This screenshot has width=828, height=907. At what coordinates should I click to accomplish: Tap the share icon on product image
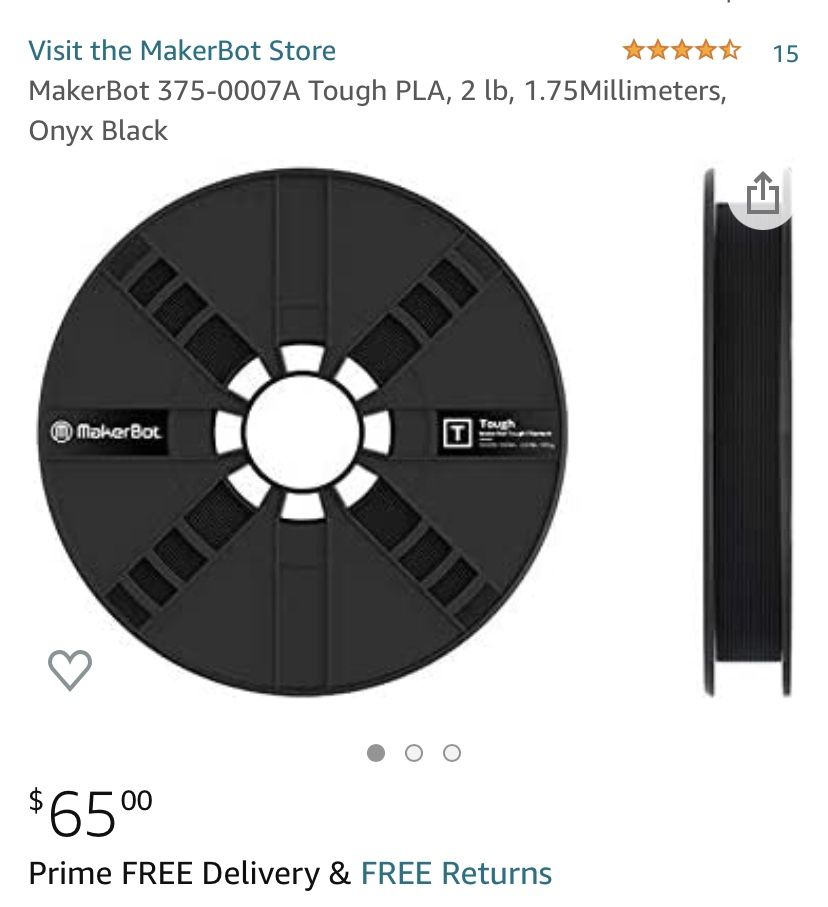[x=763, y=194]
